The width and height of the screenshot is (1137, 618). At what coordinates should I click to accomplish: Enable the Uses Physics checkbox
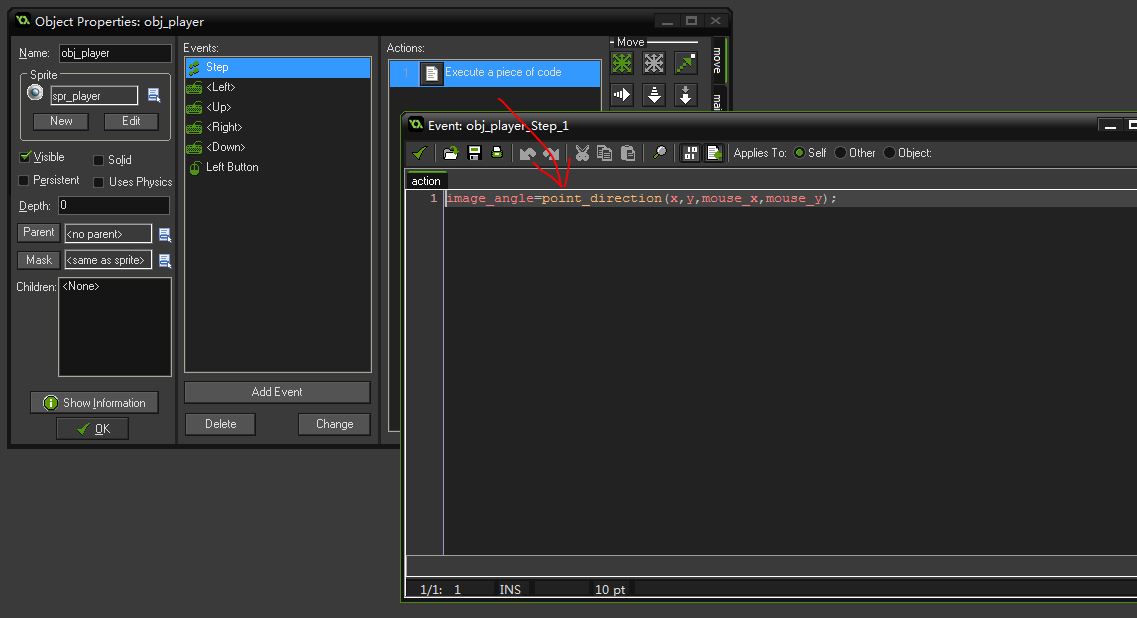coord(99,182)
